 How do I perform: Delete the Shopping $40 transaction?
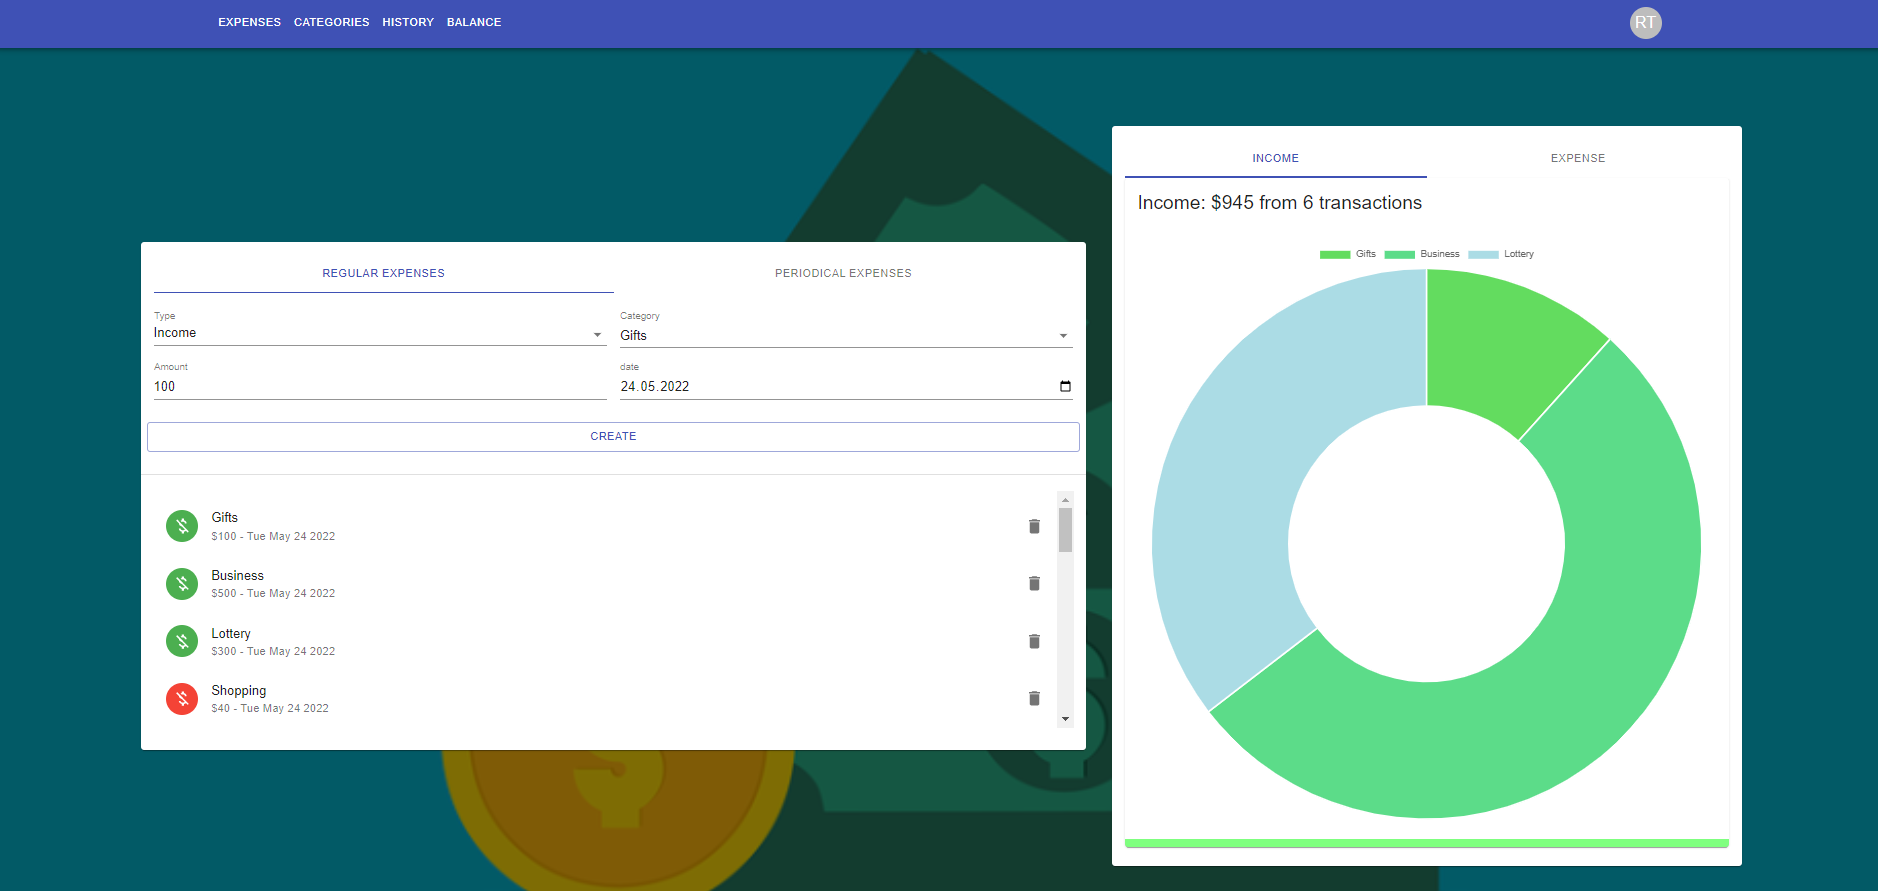click(x=1034, y=698)
